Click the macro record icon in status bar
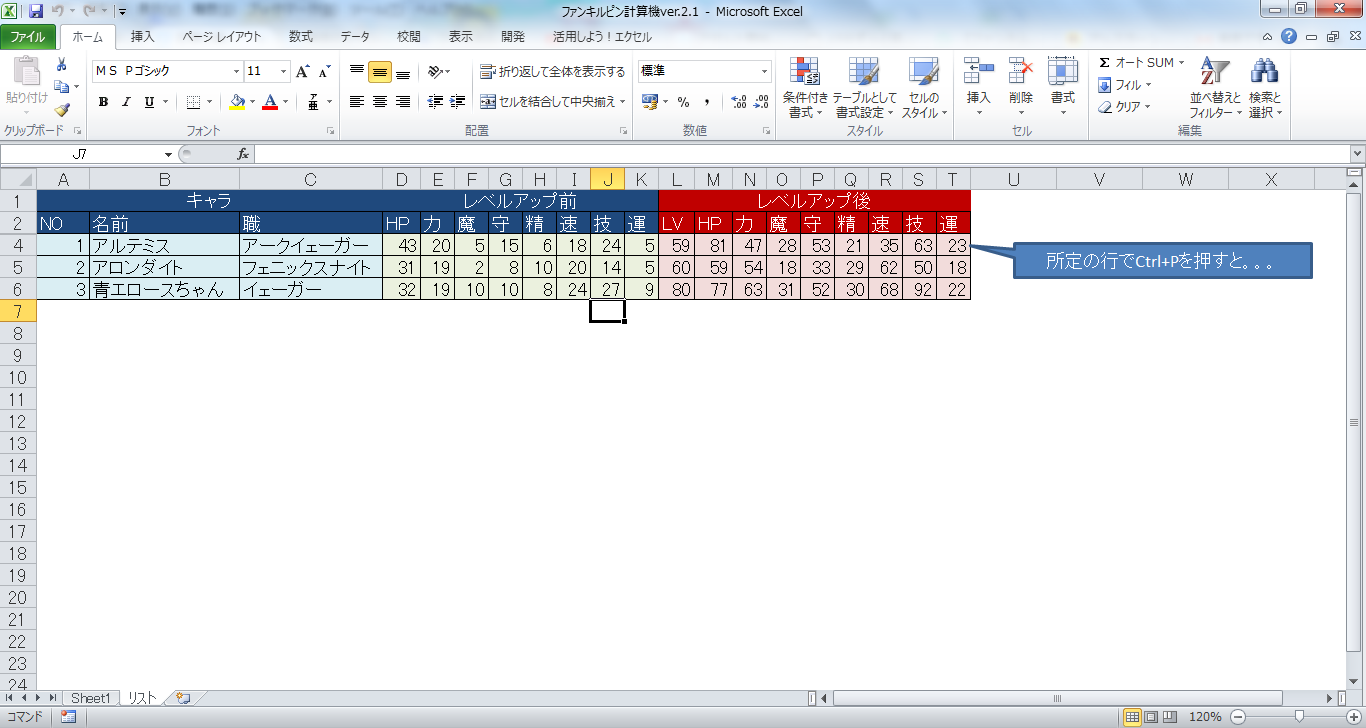 (x=68, y=717)
